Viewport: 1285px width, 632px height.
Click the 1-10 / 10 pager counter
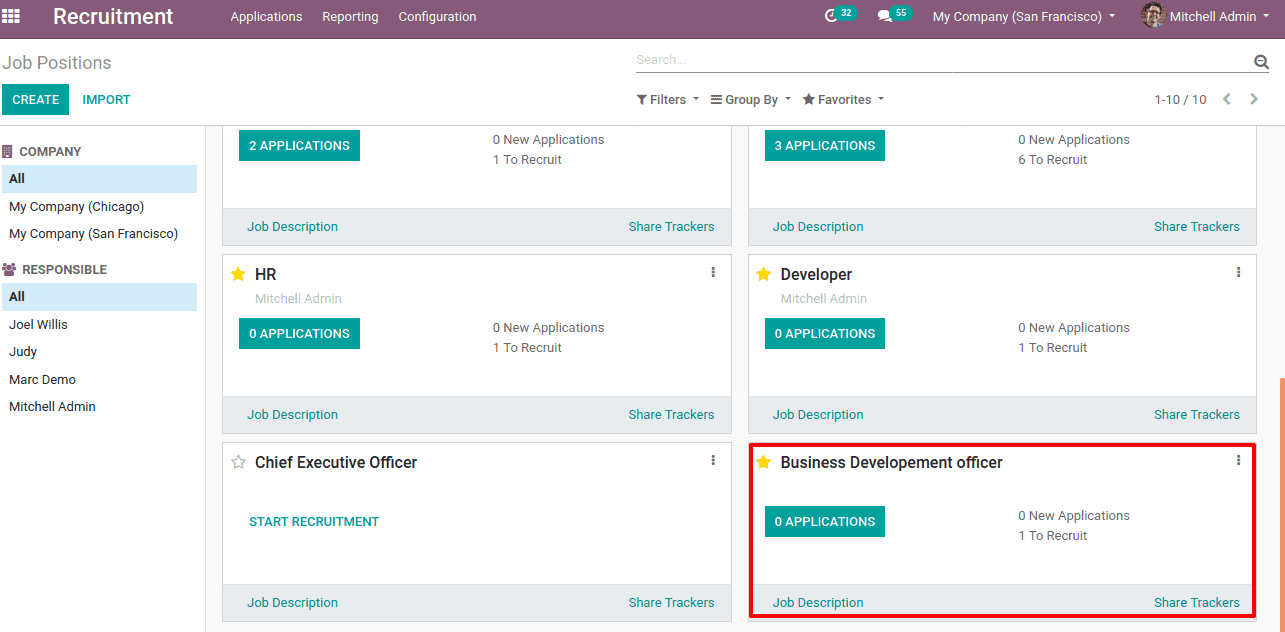tap(1180, 100)
